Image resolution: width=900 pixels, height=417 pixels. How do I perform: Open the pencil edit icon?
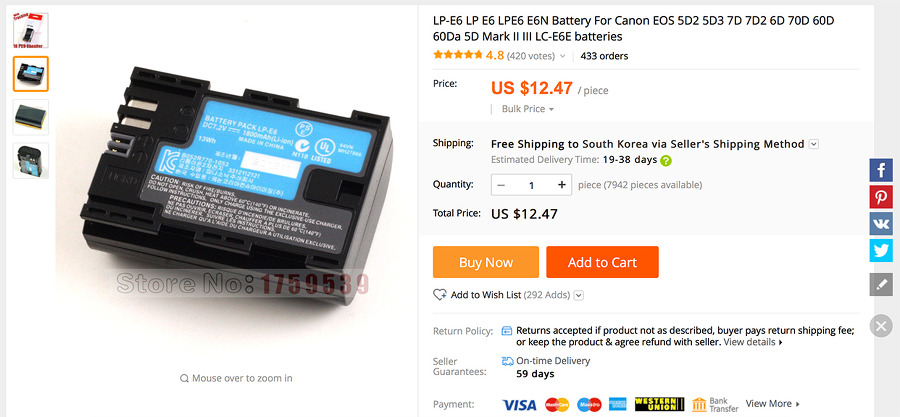[880, 285]
